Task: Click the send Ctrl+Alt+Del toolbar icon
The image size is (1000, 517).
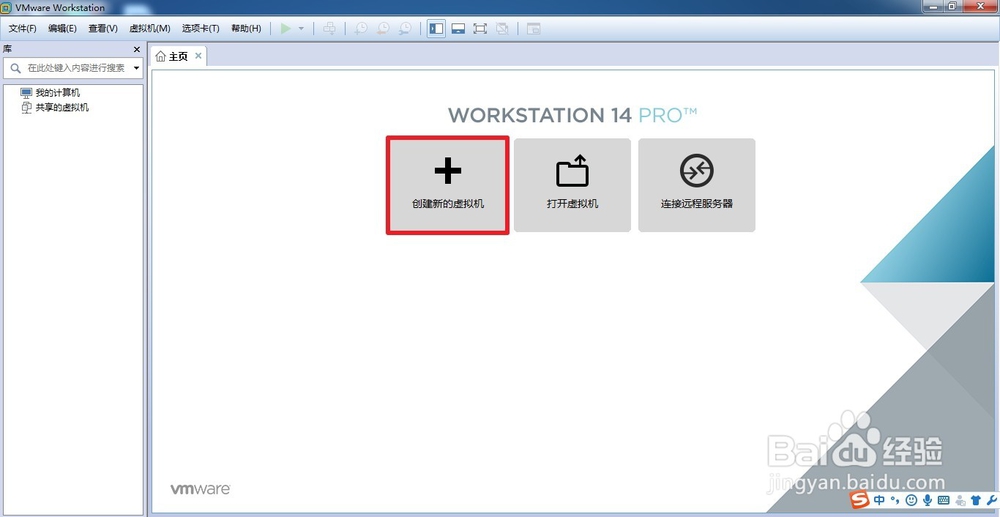Action: 329,29
